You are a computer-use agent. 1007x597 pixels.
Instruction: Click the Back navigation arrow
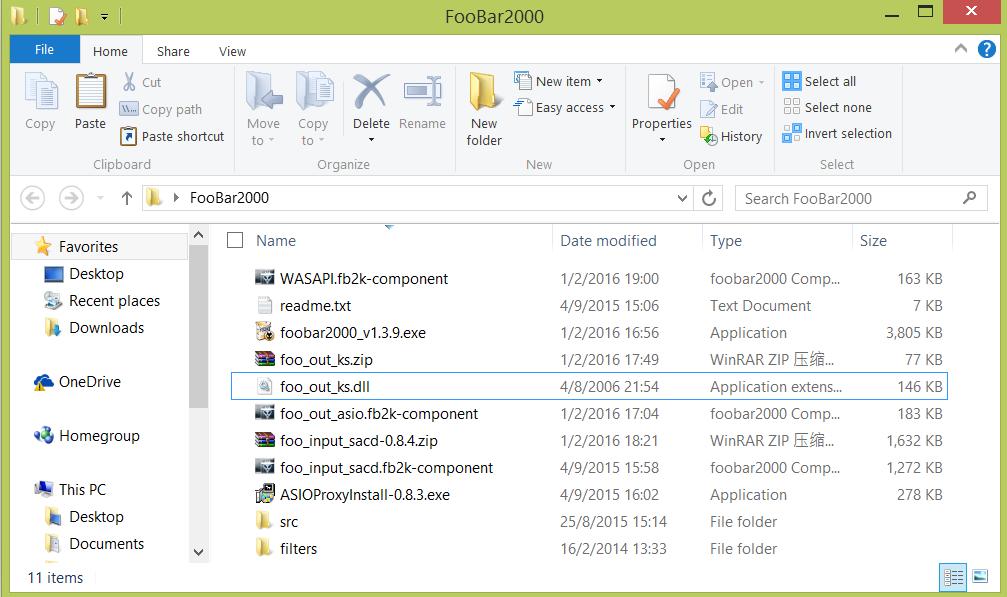point(33,198)
